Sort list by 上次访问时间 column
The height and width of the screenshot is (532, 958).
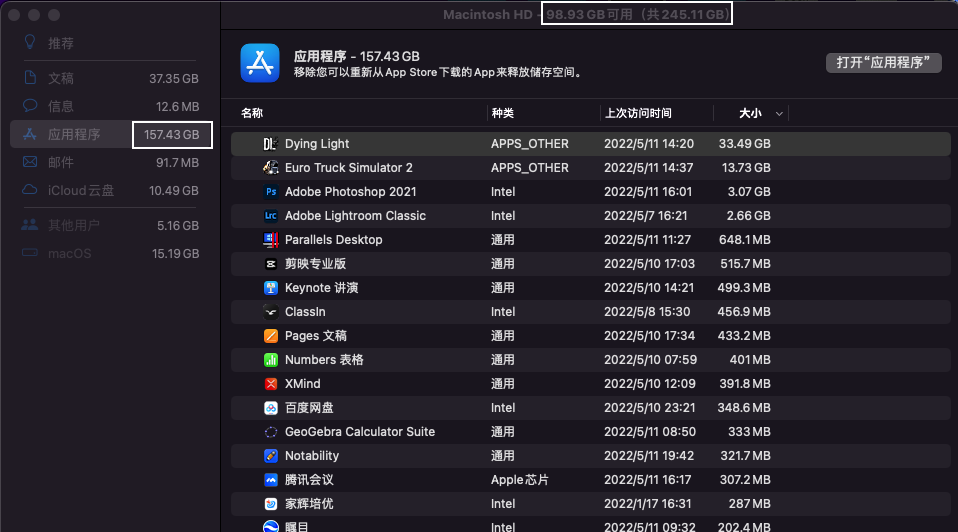pos(637,114)
